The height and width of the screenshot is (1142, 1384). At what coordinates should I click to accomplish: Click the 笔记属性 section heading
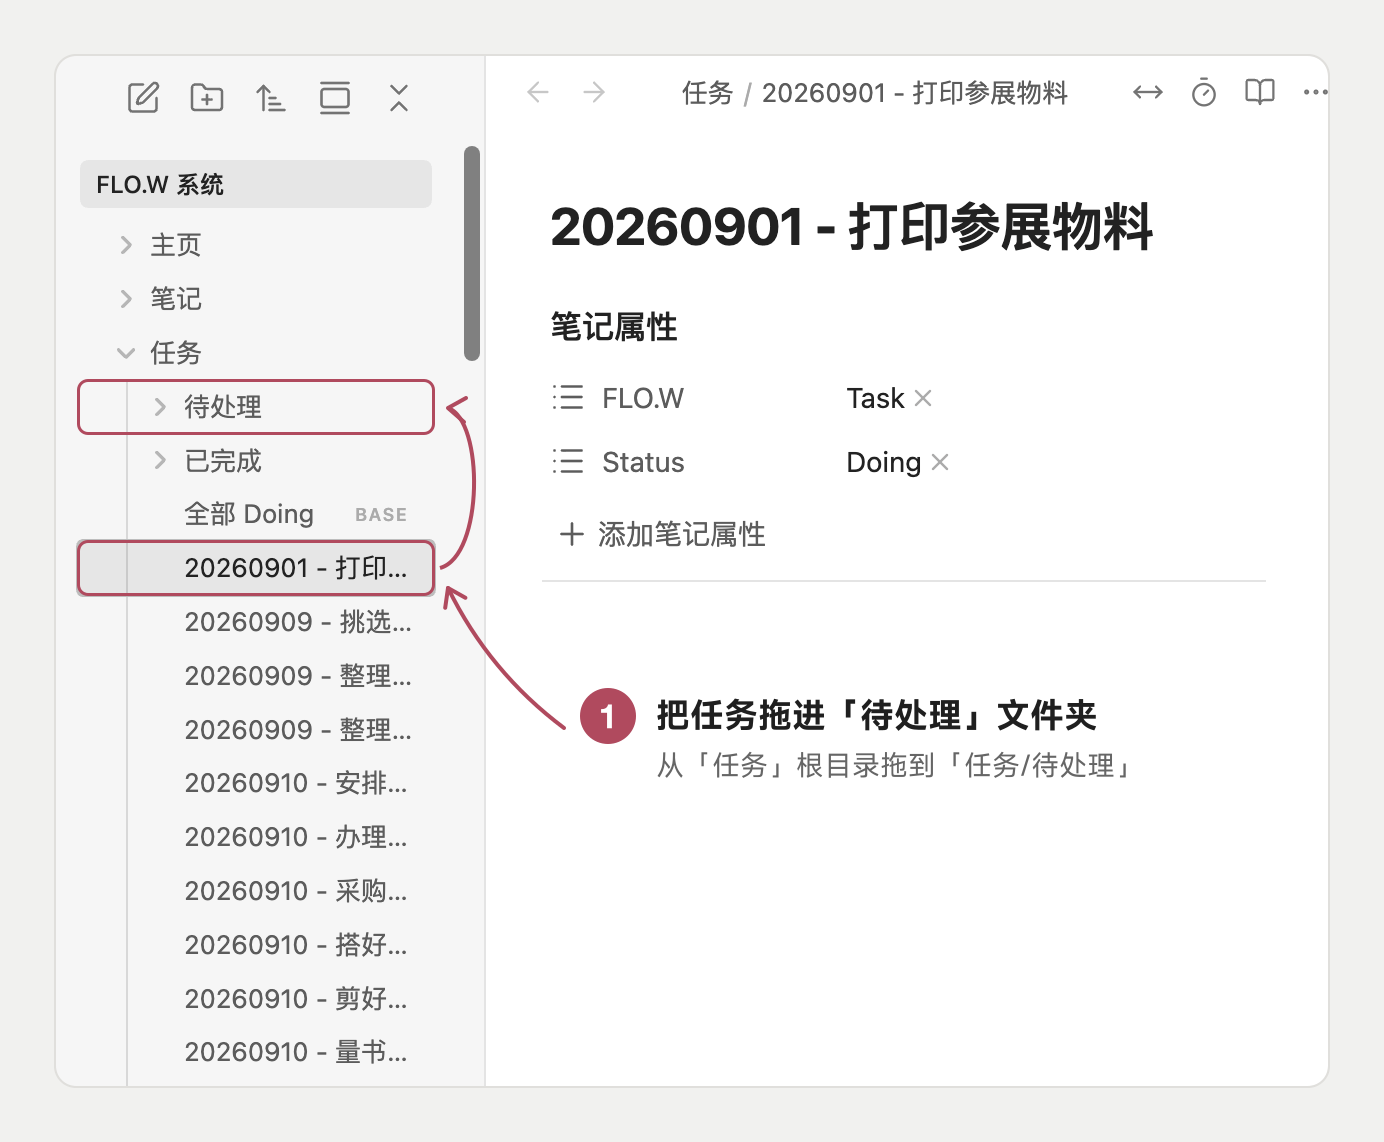[x=614, y=327]
